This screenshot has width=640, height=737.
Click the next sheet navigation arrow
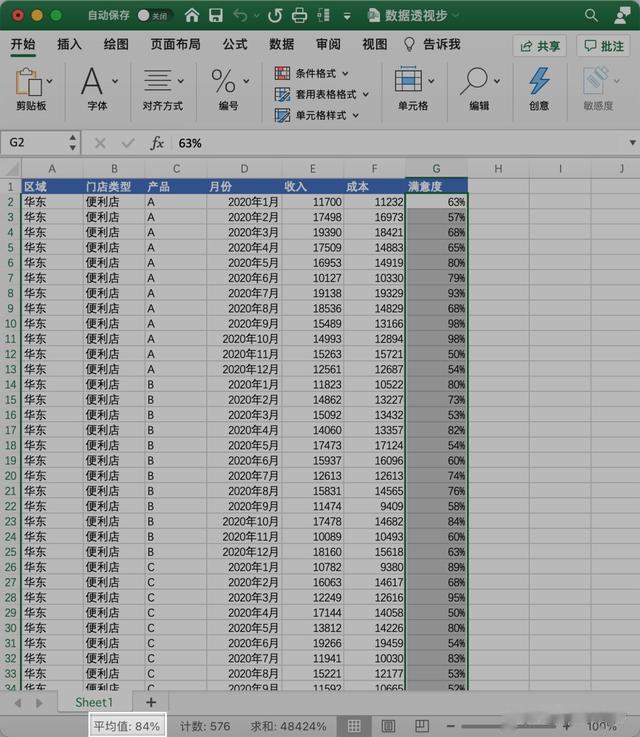(39, 703)
